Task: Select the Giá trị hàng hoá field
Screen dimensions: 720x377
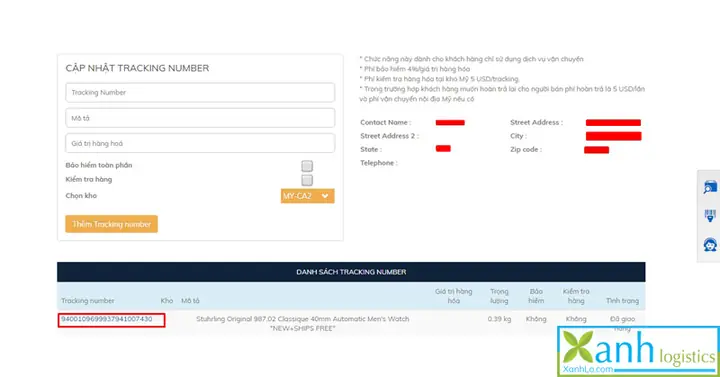Action: tap(200, 143)
